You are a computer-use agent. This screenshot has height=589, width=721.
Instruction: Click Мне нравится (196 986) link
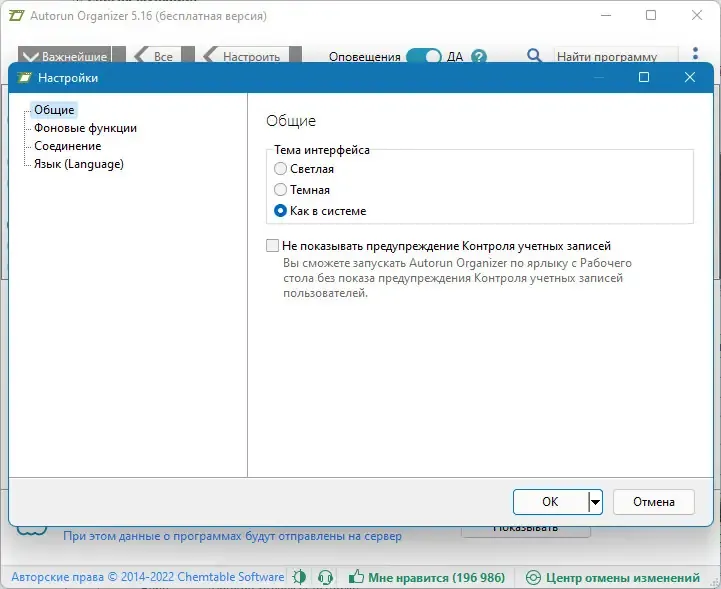(x=436, y=578)
